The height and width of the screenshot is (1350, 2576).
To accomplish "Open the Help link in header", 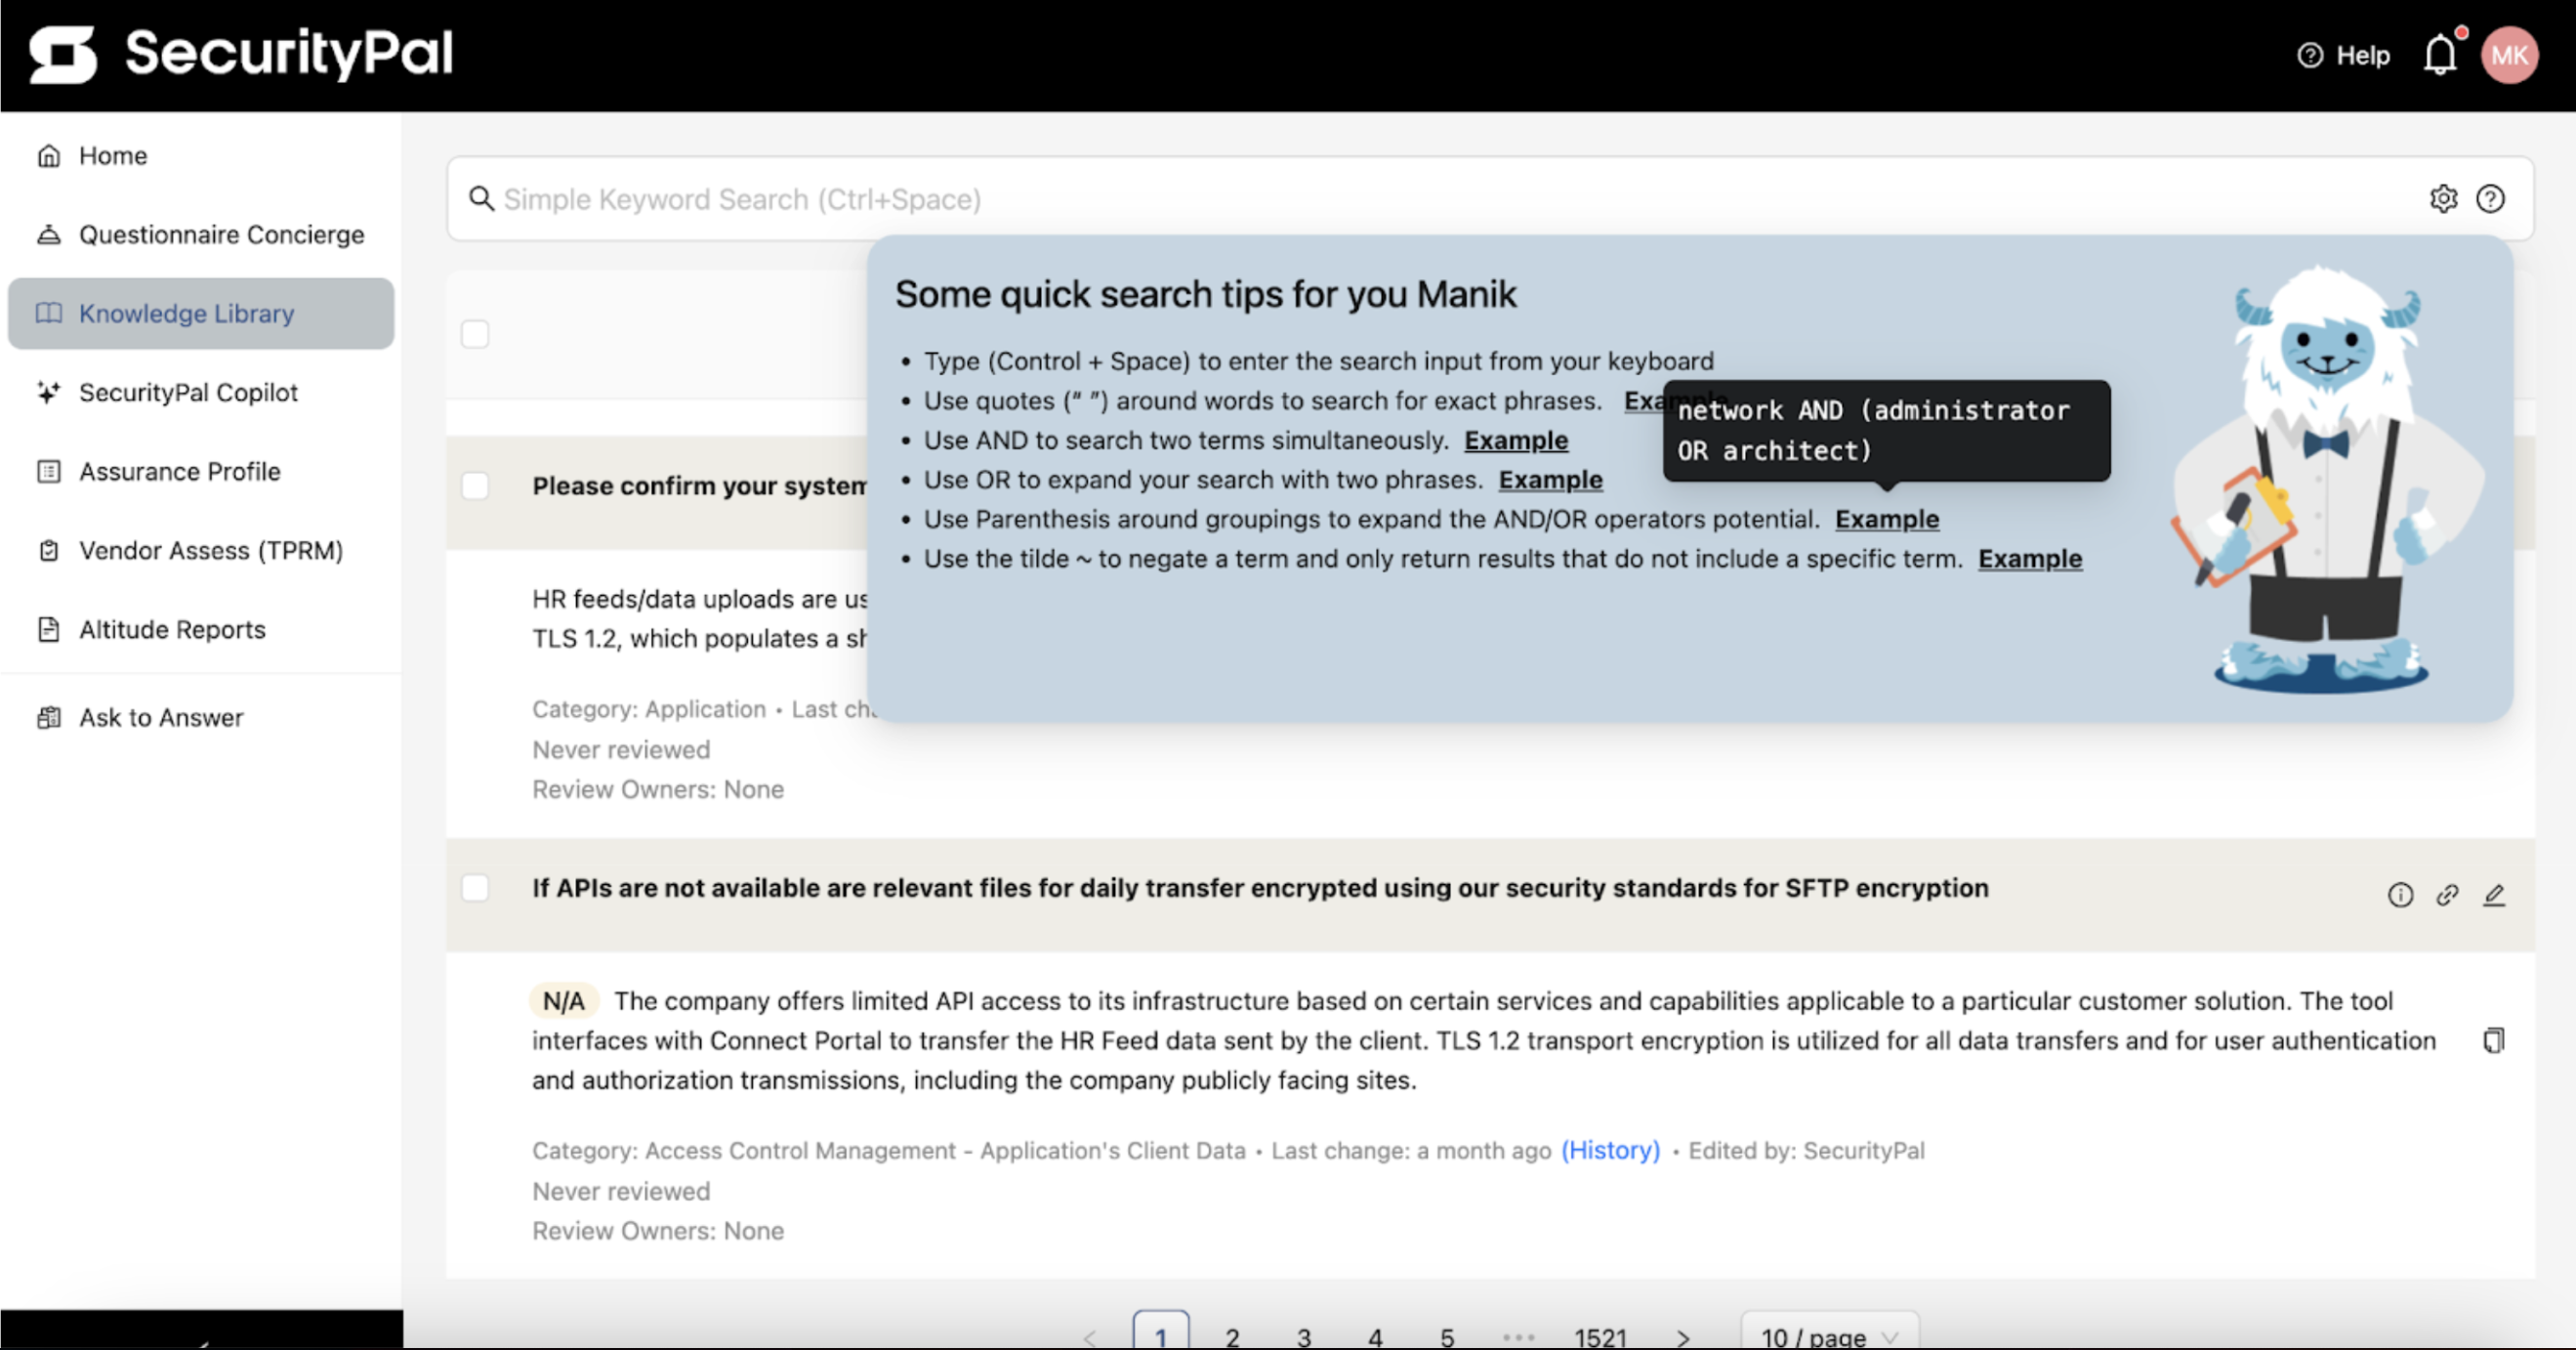I will [2343, 55].
